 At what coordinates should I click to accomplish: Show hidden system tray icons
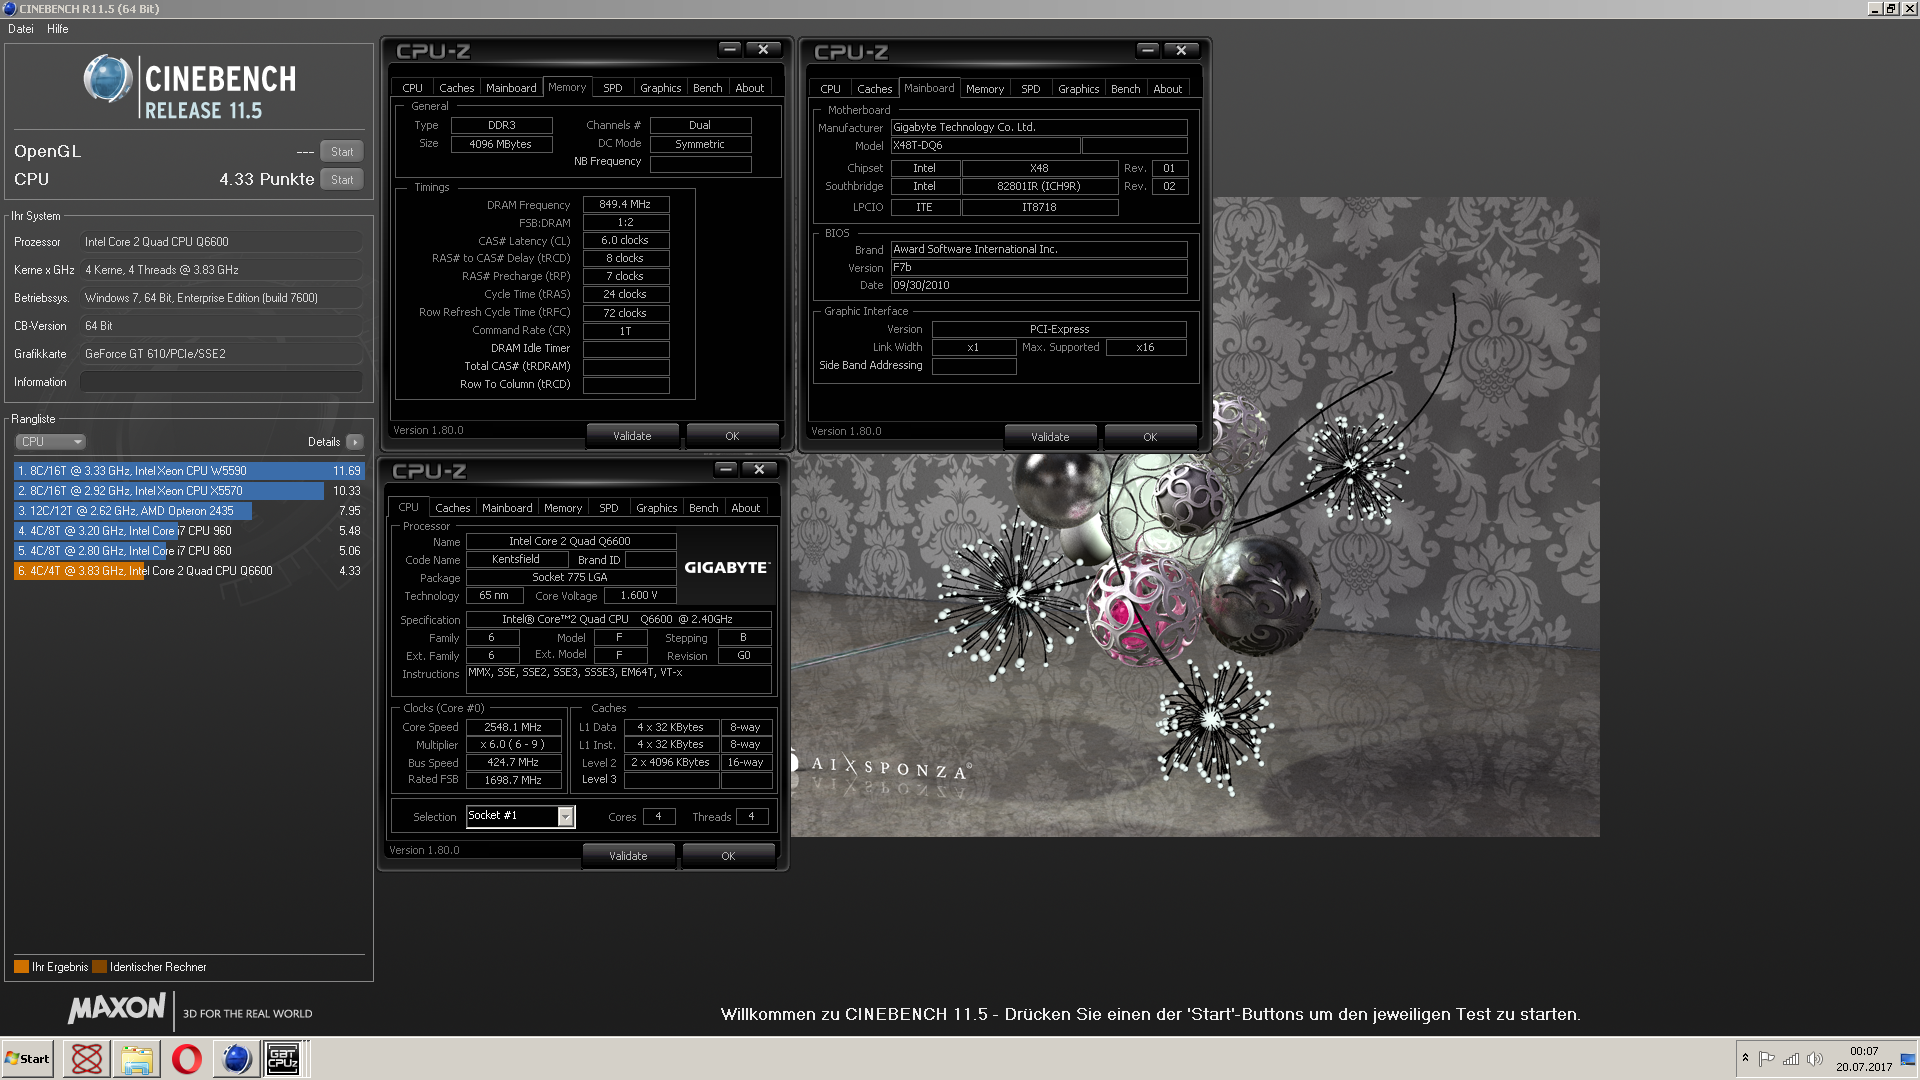tap(1745, 1058)
